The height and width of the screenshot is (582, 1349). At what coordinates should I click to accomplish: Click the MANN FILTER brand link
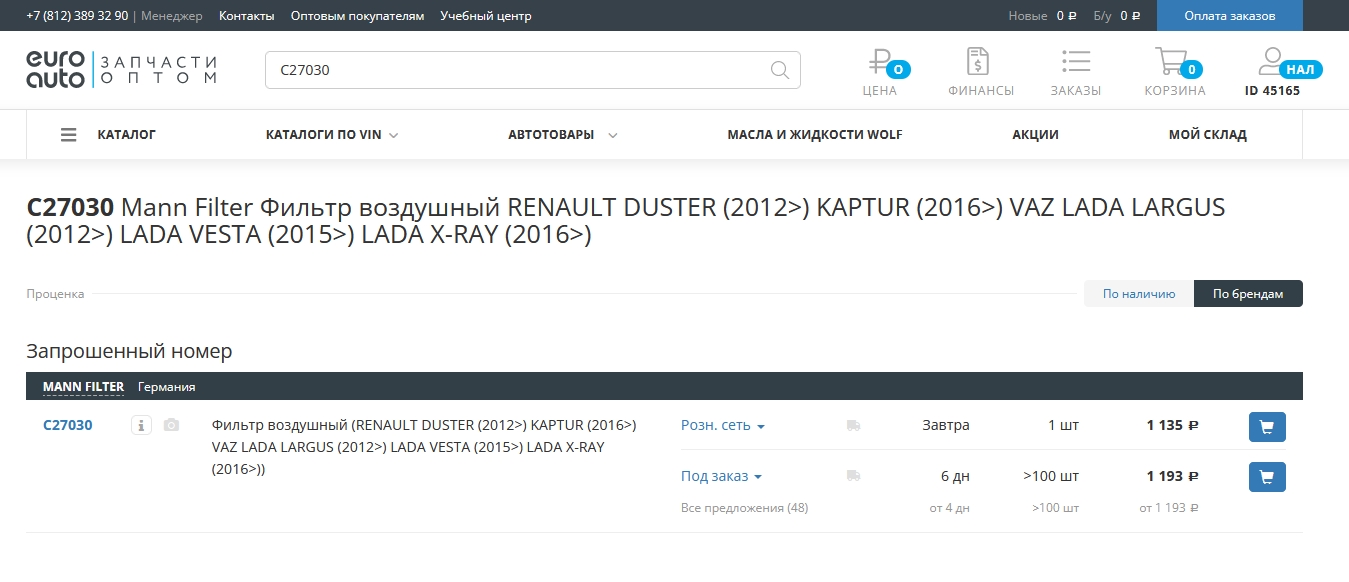point(83,387)
